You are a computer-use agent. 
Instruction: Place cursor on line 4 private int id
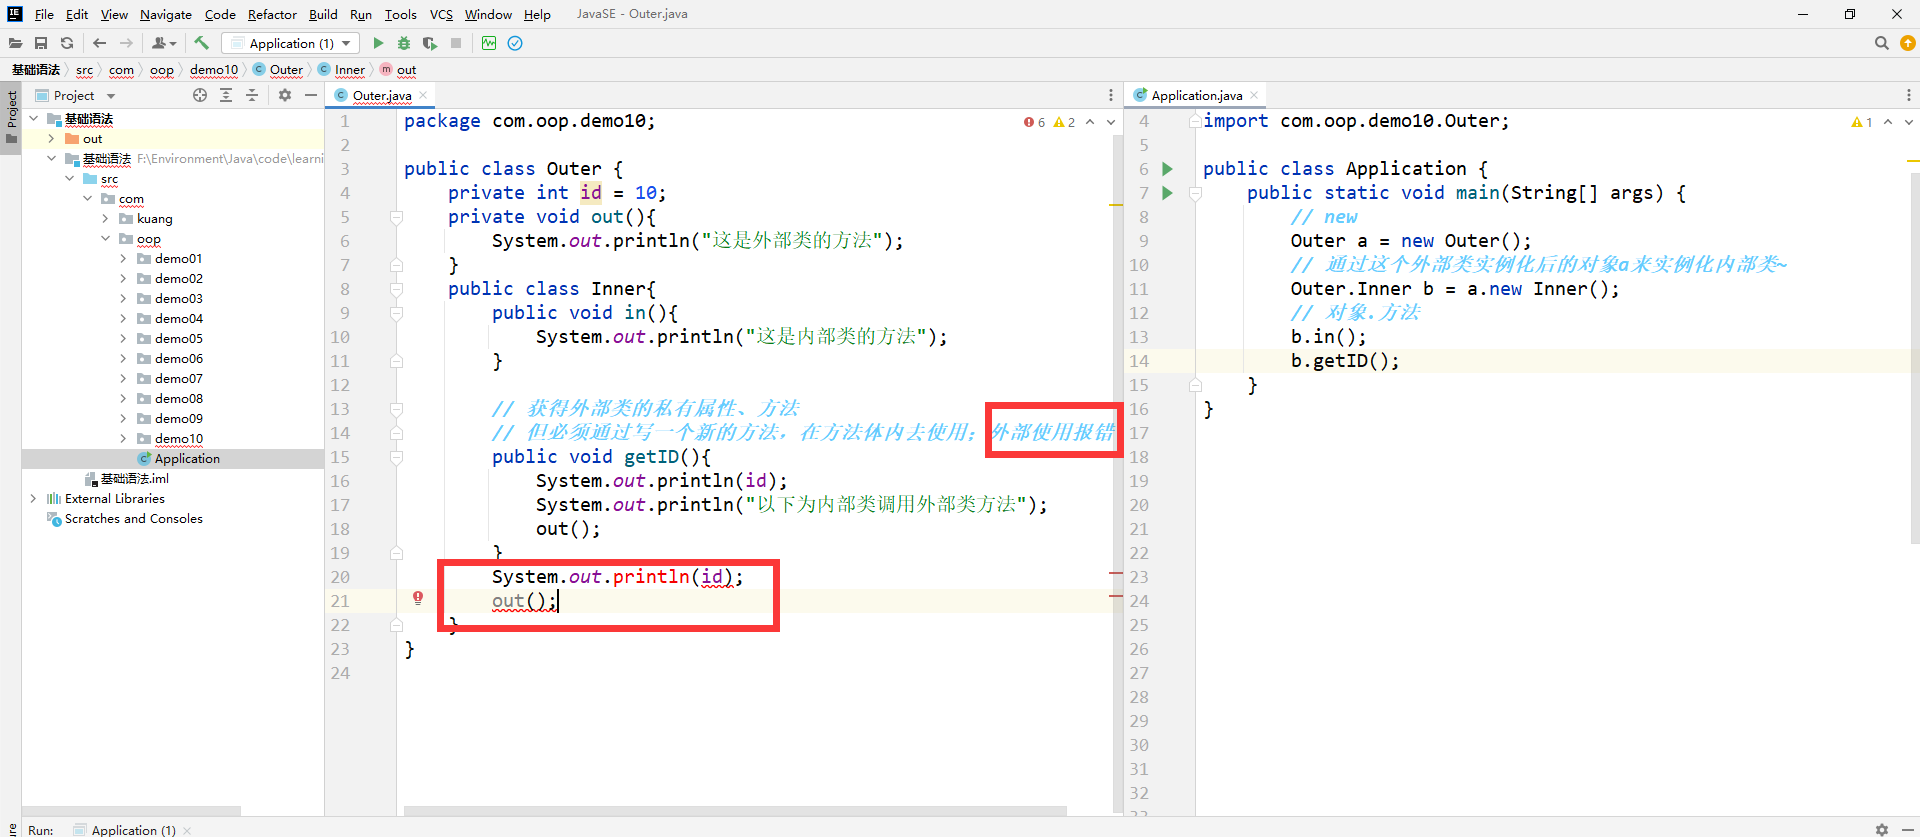tap(556, 193)
